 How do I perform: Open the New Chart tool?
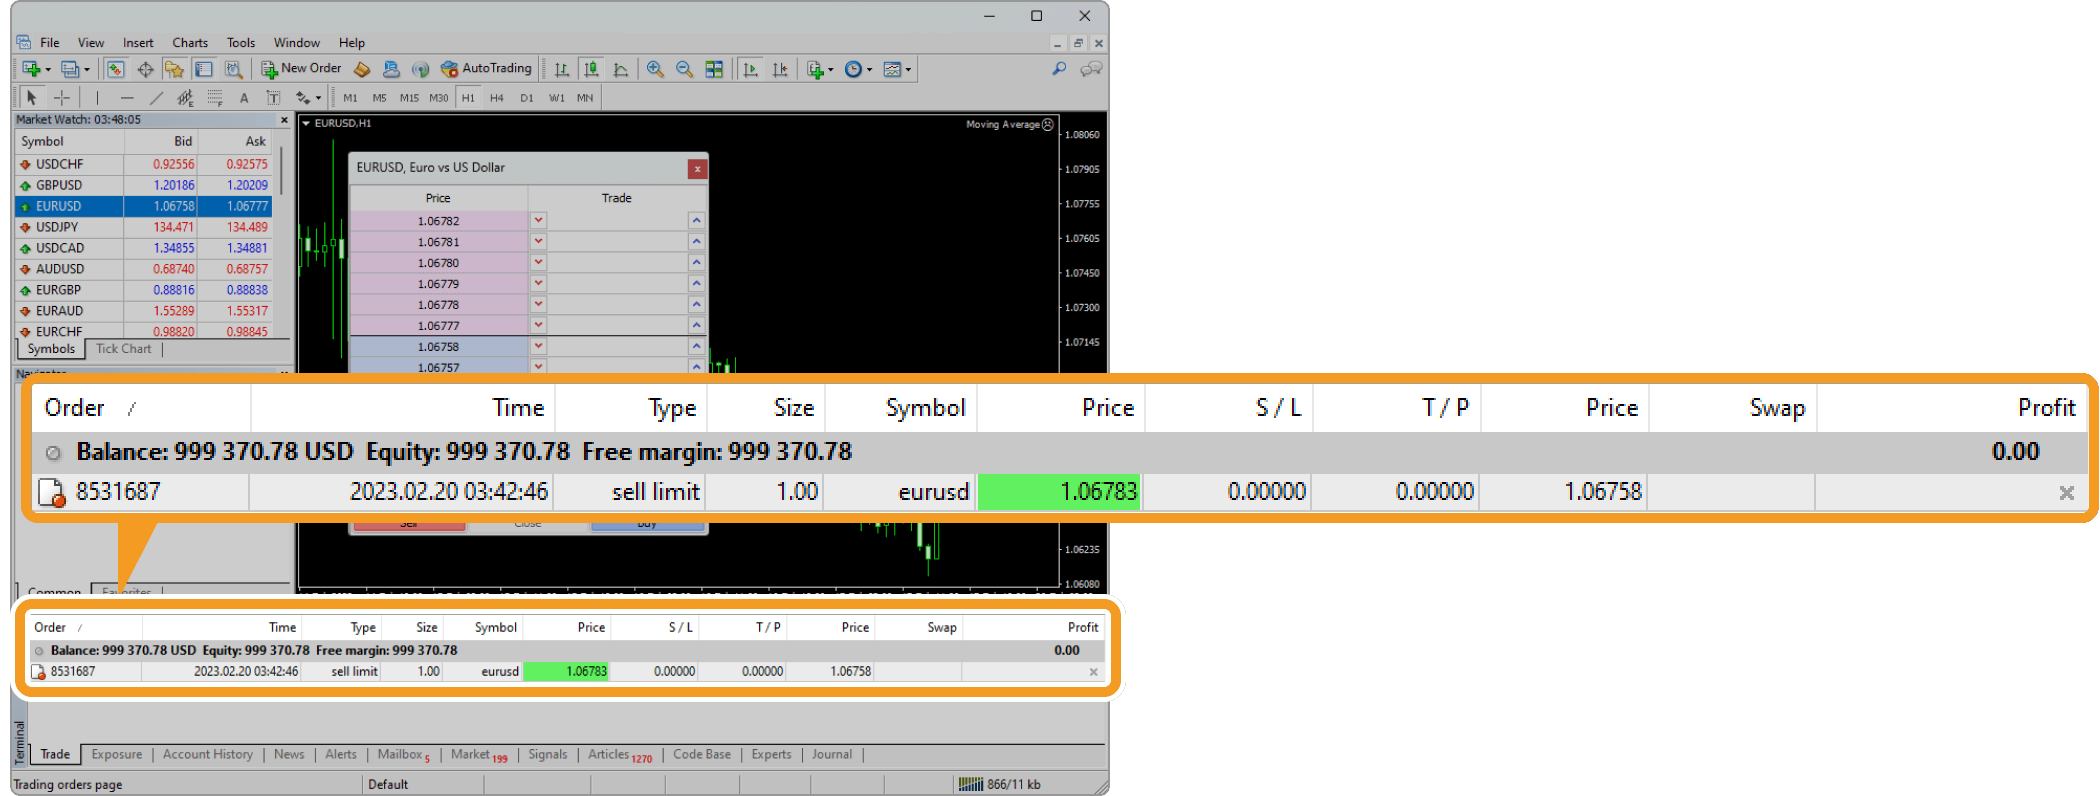click(31, 69)
